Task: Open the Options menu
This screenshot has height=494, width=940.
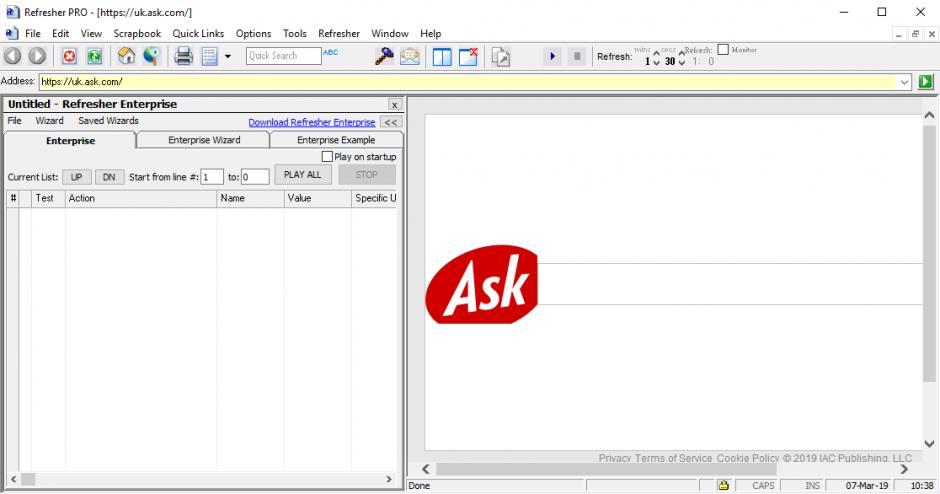Action: coord(253,34)
